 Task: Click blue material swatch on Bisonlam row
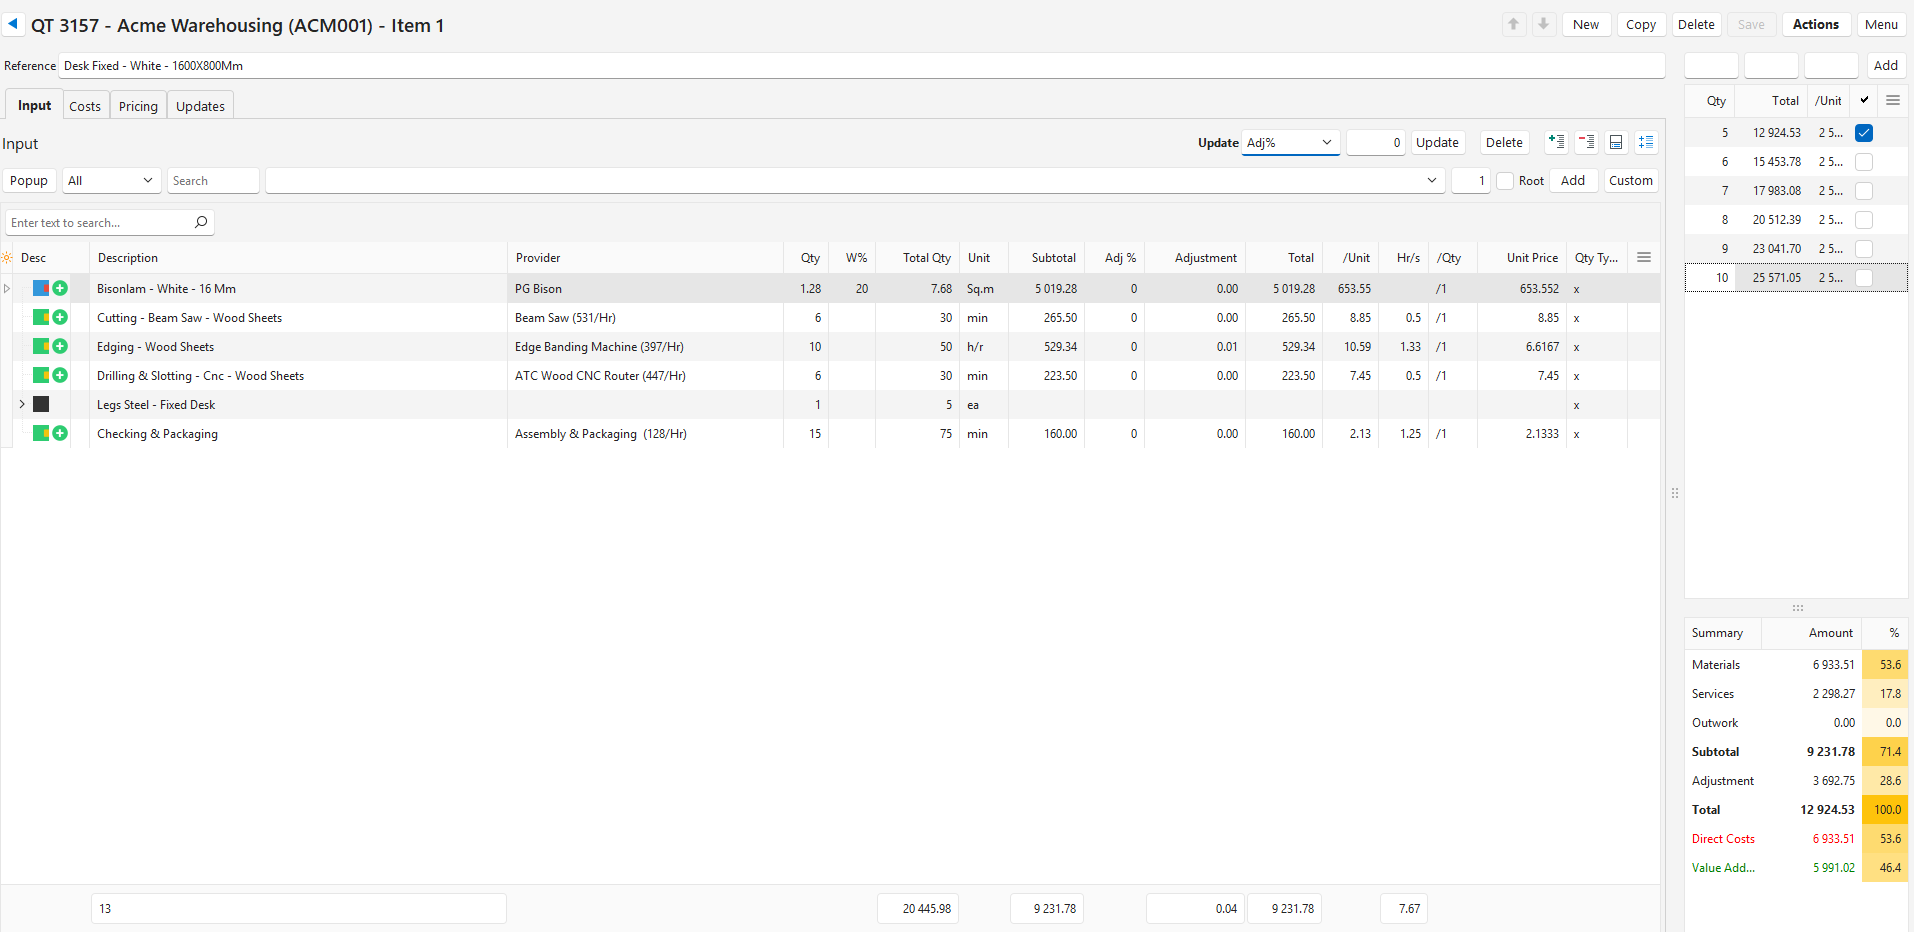[x=41, y=288]
